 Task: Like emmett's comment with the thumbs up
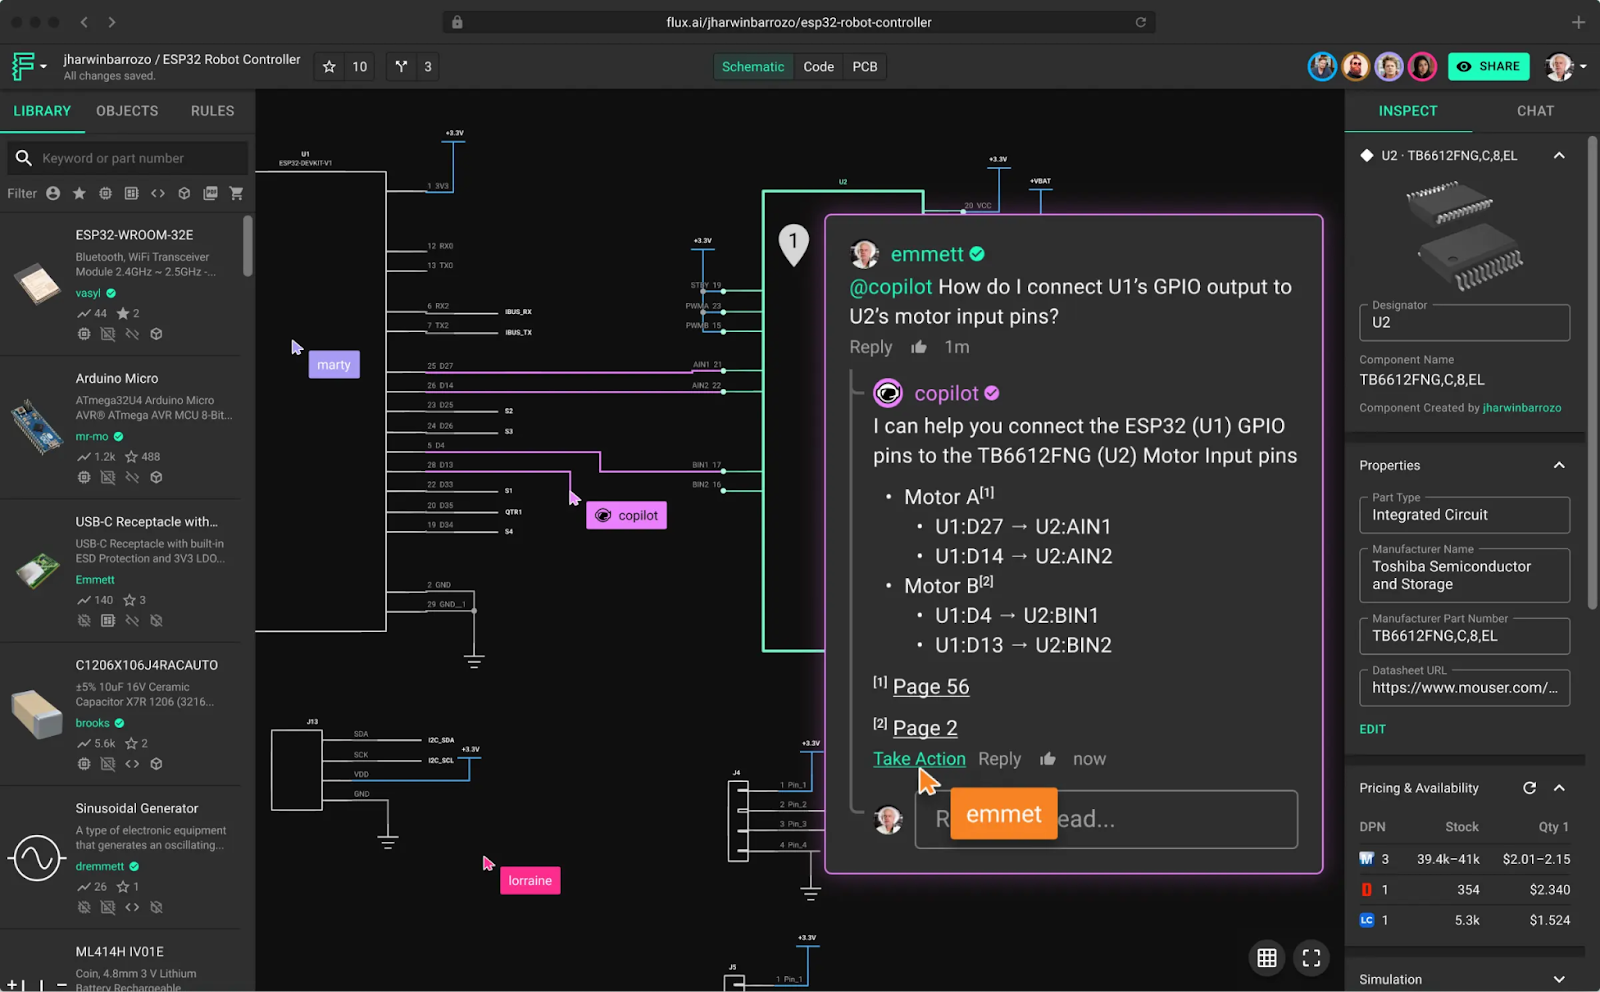click(919, 347)
